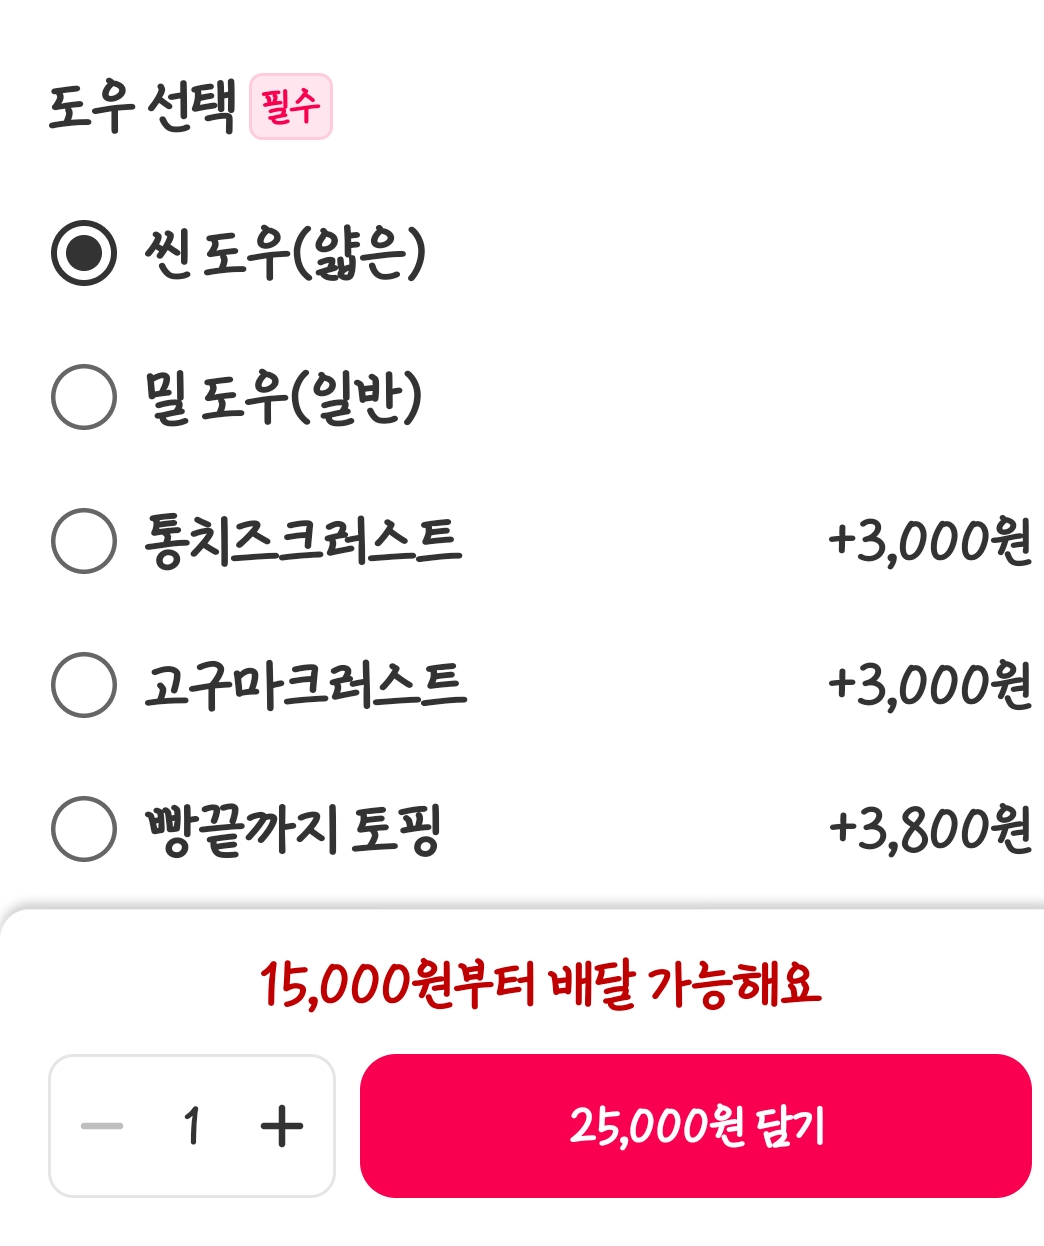This screenshot has height=1246, width=1044.
Task: Tap the 15,000원부터 배달 가능해요 notice
Action: [540, 984]
